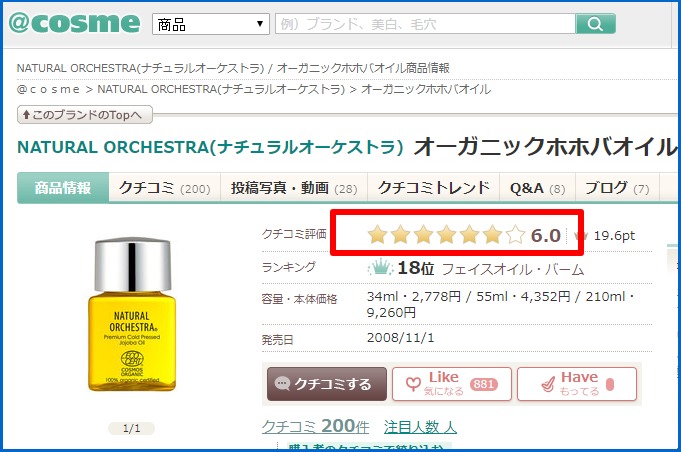Click the 商品情報 tab

[63, 188]
